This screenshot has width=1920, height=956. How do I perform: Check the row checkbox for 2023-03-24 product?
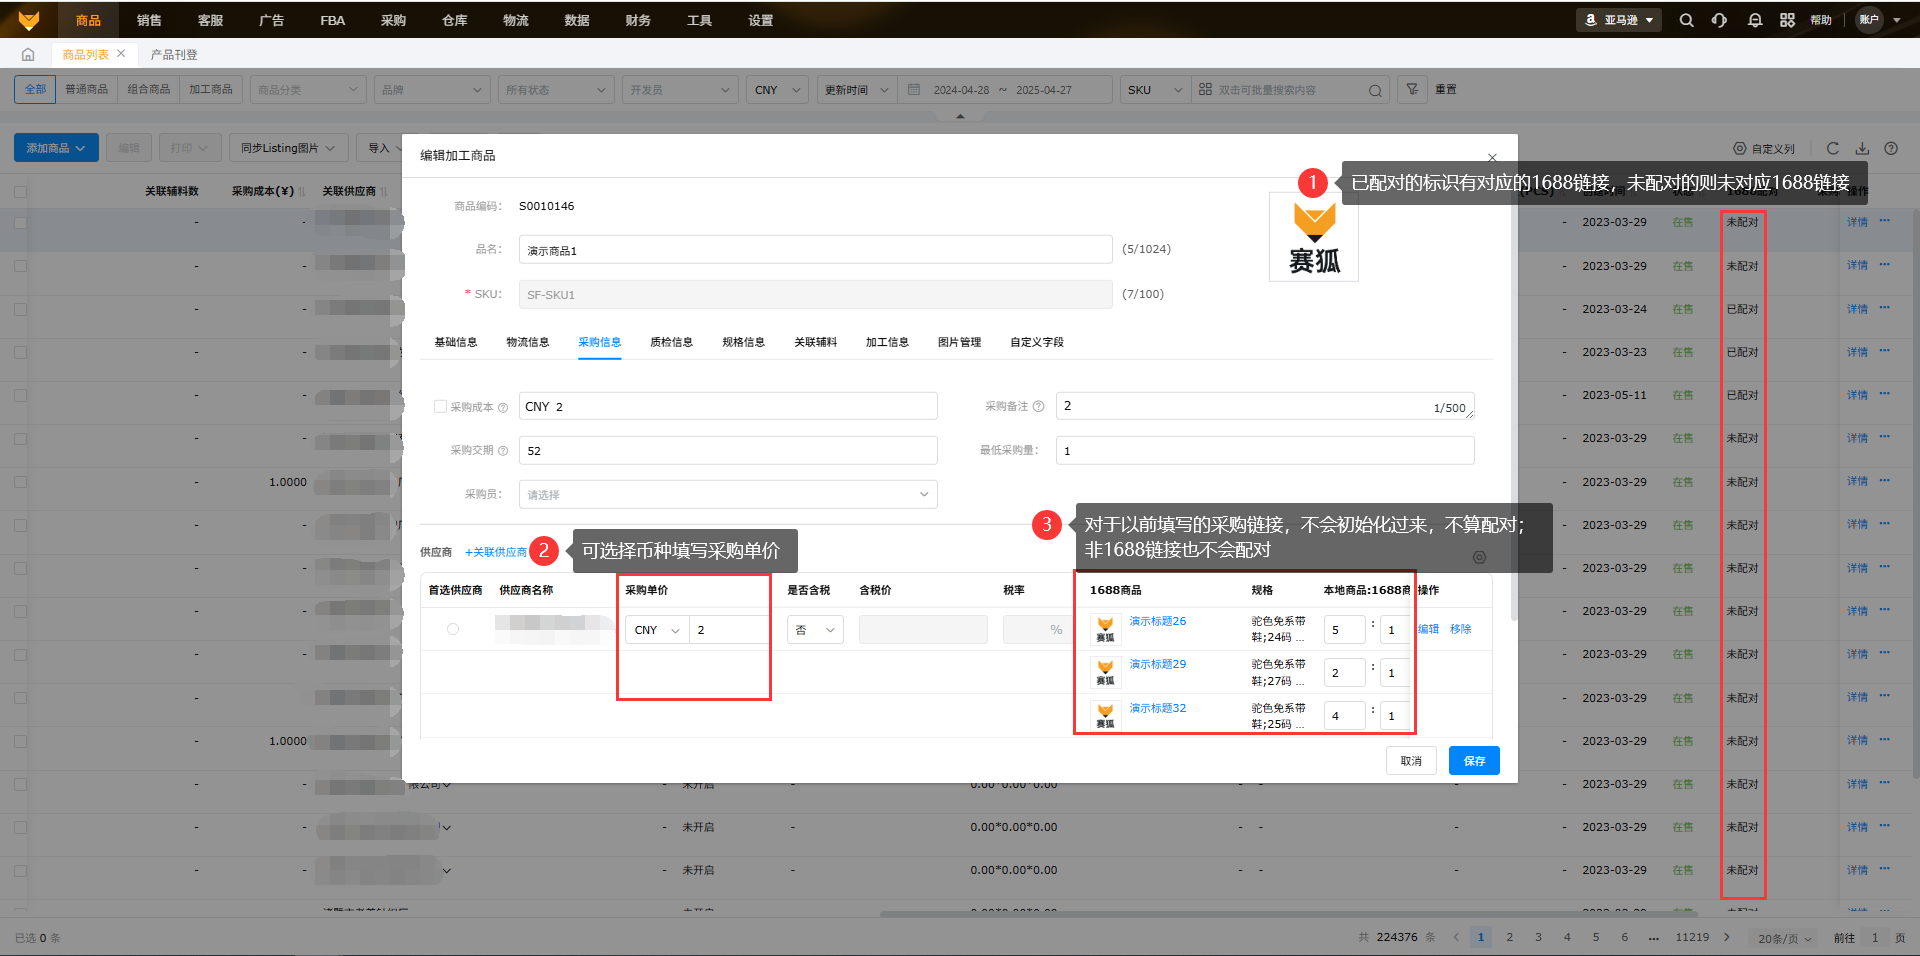[20, 309]
